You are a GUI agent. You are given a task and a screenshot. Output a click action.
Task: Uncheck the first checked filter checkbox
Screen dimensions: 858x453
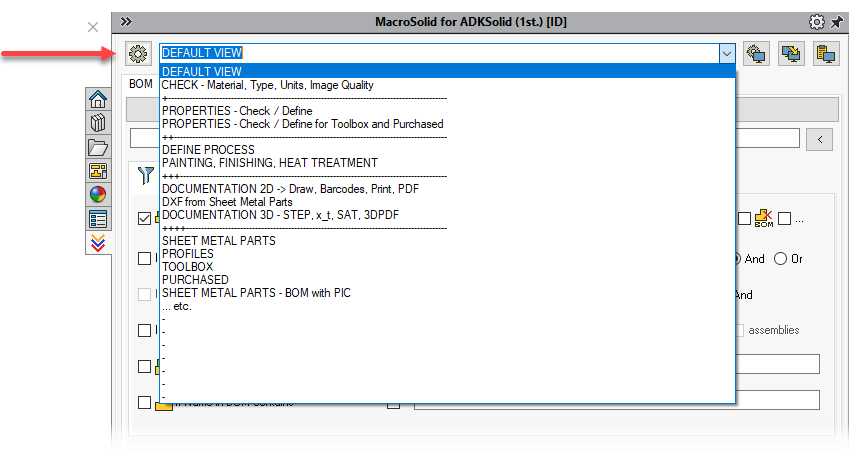coord(144,218)
